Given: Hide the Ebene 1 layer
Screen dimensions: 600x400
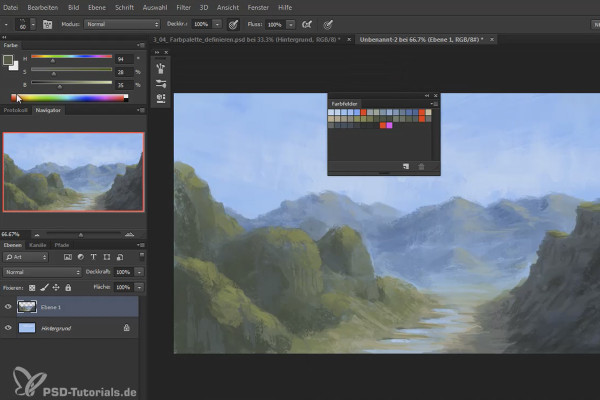Looking at the screenshot, I should pos(8,307).
